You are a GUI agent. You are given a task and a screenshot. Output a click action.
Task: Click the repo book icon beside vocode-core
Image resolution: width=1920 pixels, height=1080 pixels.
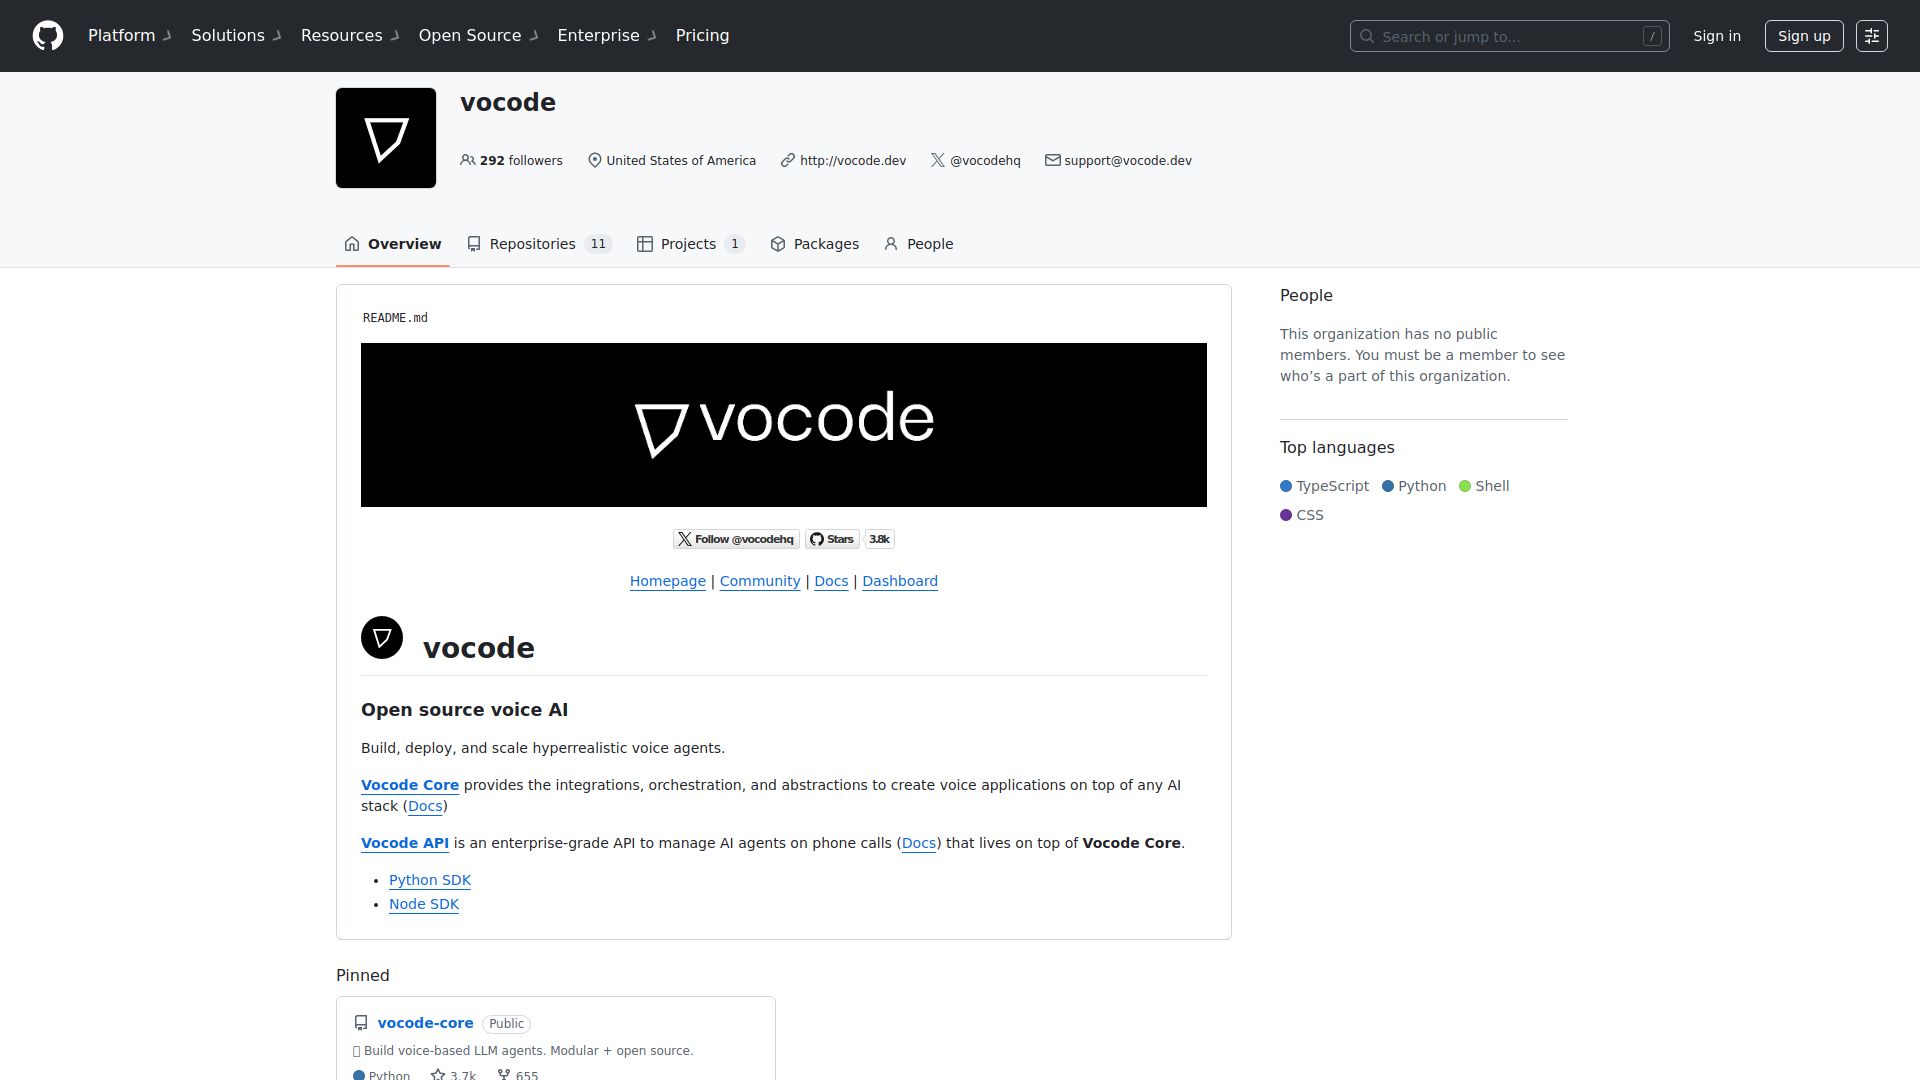click(360, 1022)
